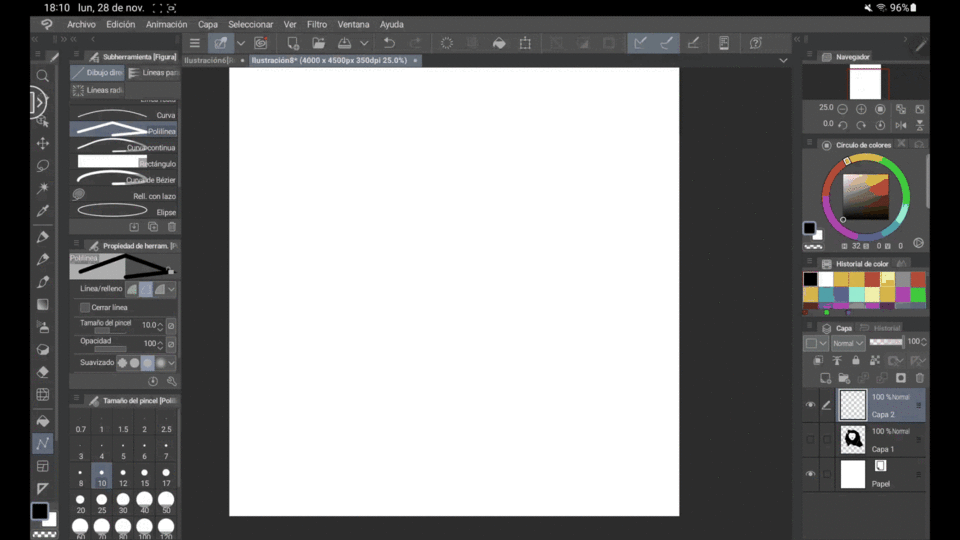Image resolution: width=960 pixels, height=540 pixels.
Task: Click the Undo arrow in command bar
Action: click(389, 43)
